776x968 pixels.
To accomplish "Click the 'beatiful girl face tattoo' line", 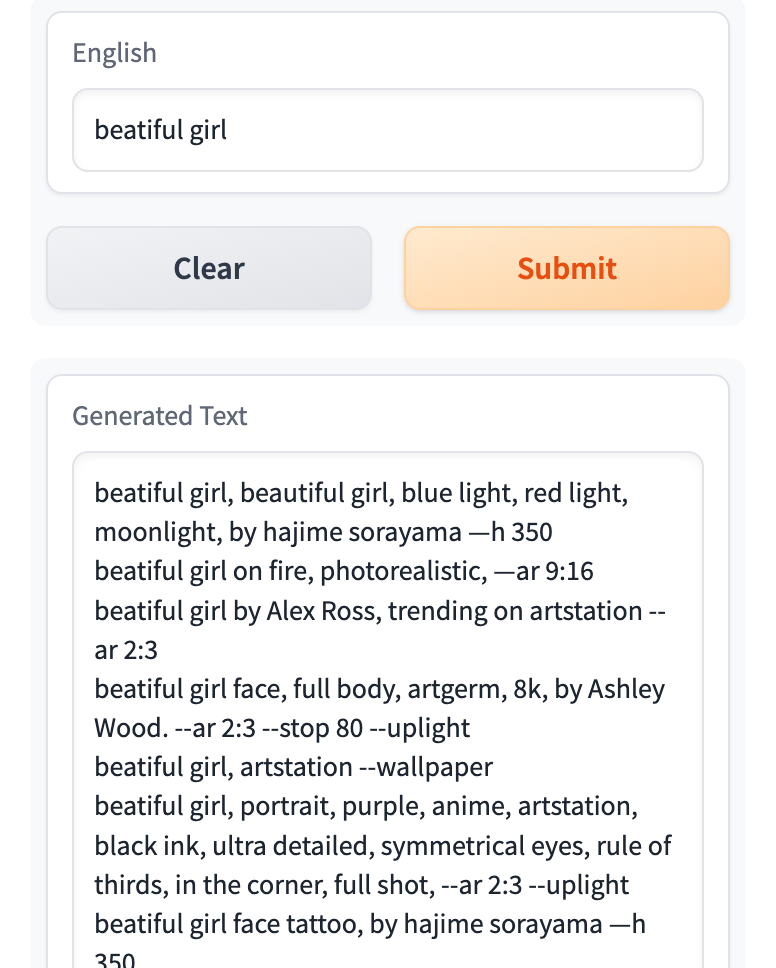I will coord(370,924).
